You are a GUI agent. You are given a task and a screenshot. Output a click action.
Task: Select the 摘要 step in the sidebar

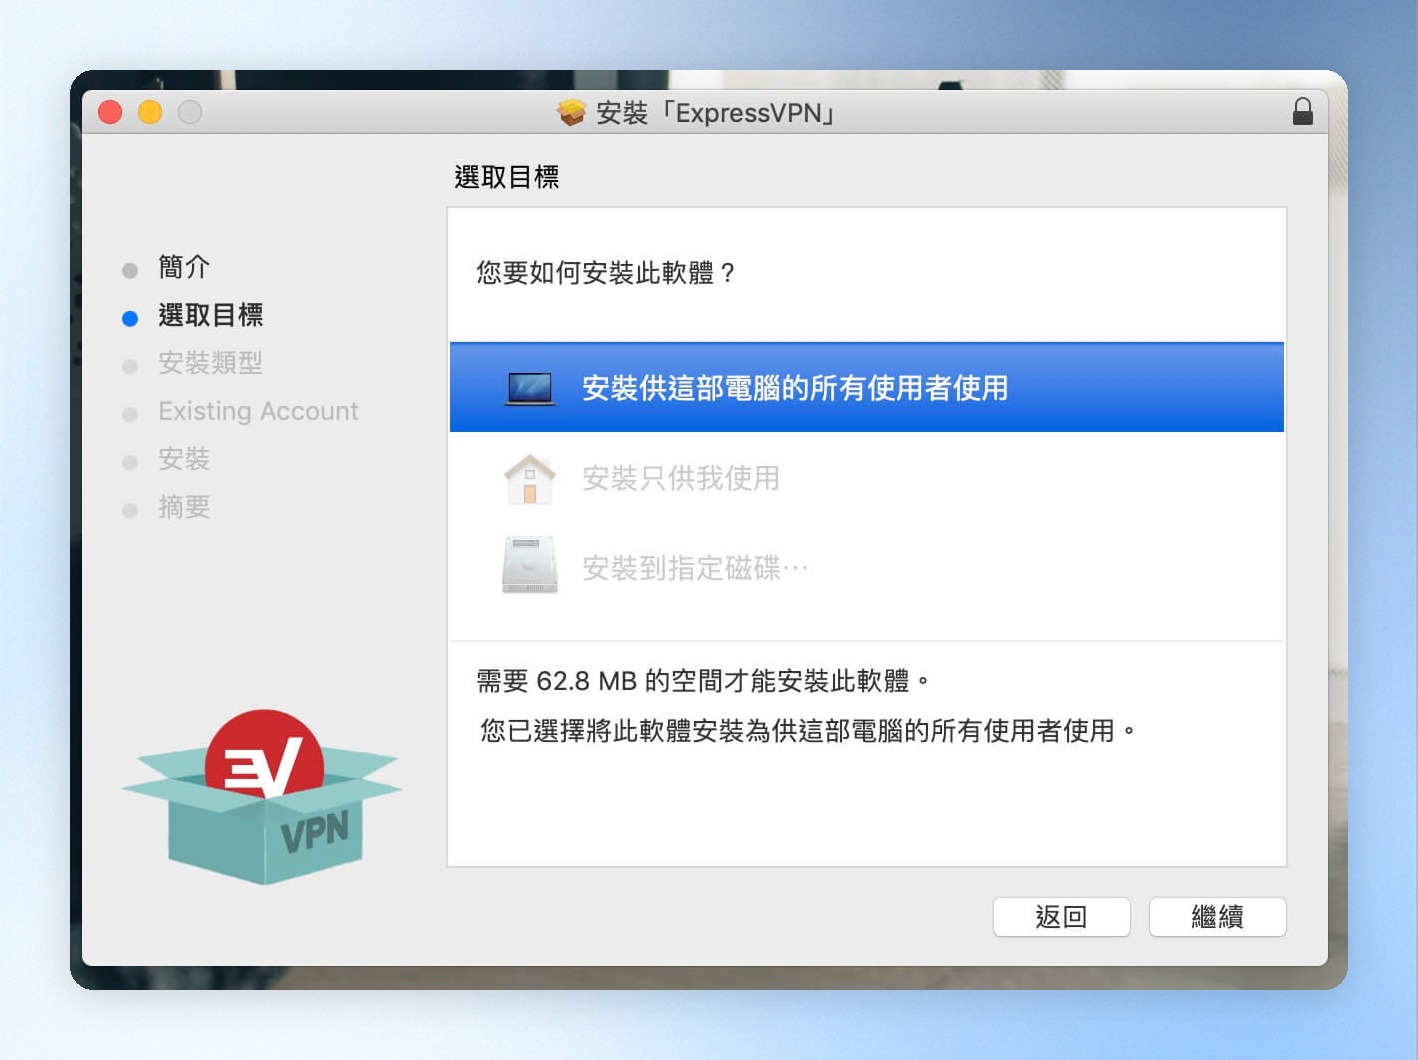click(184, 507)
